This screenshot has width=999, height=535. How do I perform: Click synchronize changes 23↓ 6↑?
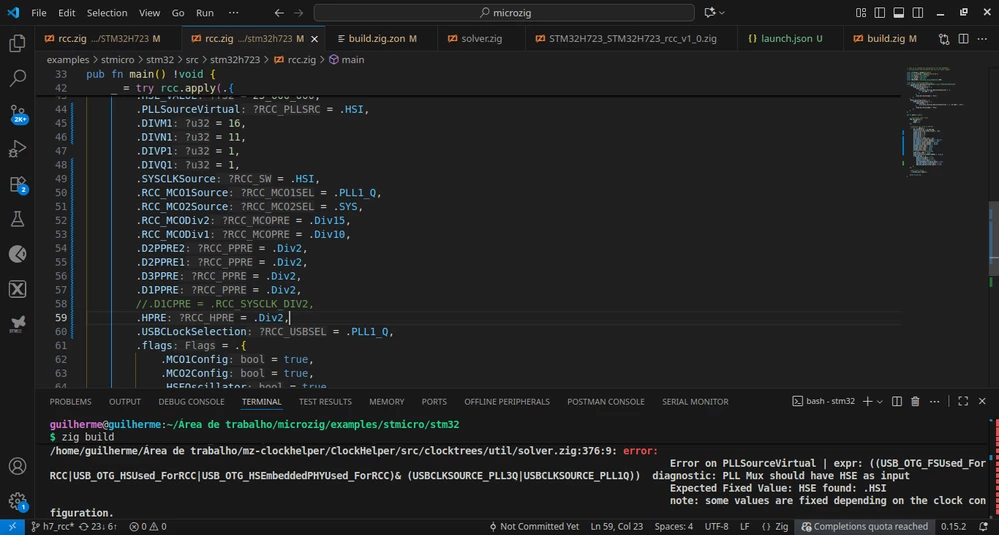click(x=98, y=527)
